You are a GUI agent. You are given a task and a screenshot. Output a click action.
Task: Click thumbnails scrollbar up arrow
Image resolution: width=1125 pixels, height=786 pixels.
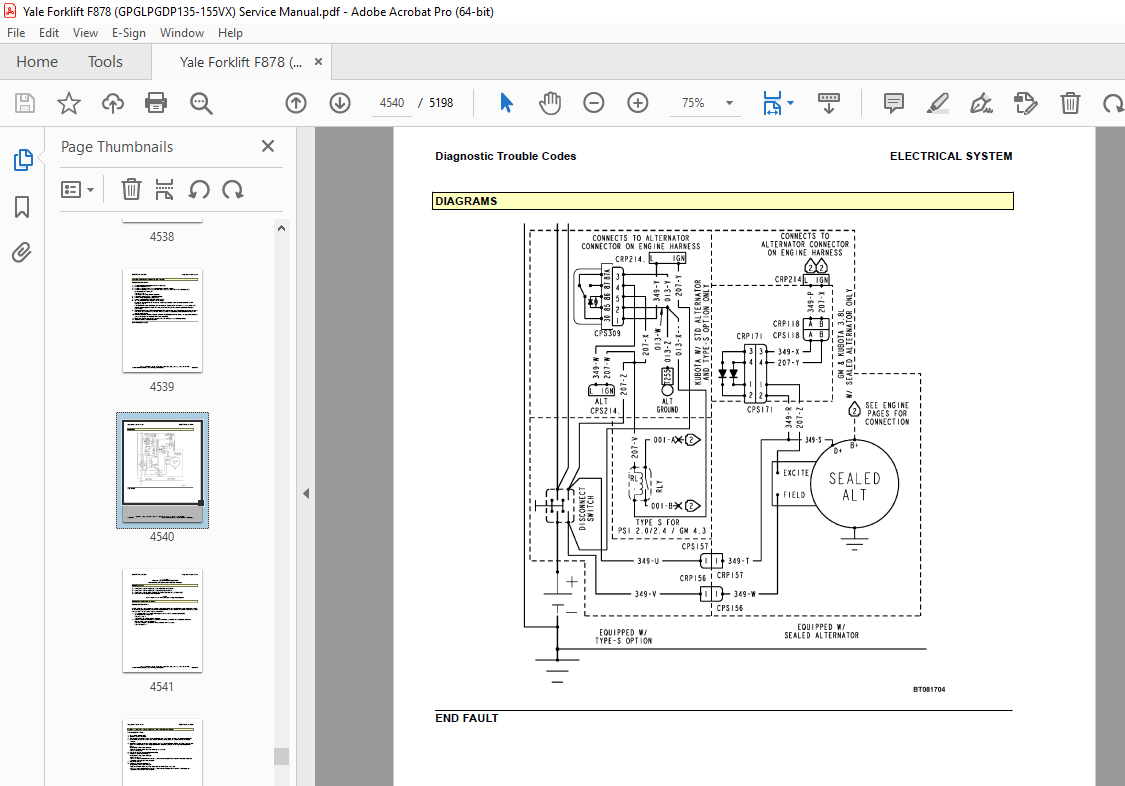(281, 228)
